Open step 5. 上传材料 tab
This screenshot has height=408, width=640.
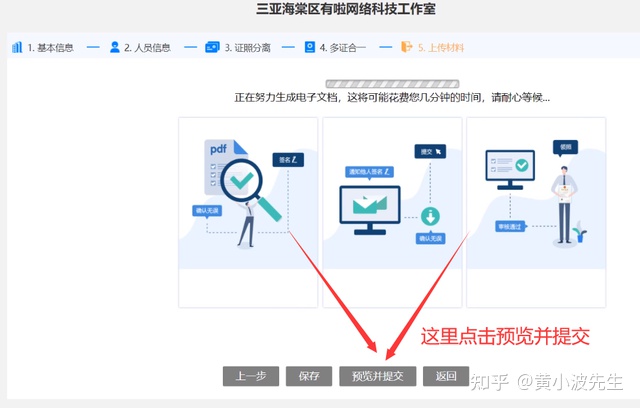[x=441, y=48]
